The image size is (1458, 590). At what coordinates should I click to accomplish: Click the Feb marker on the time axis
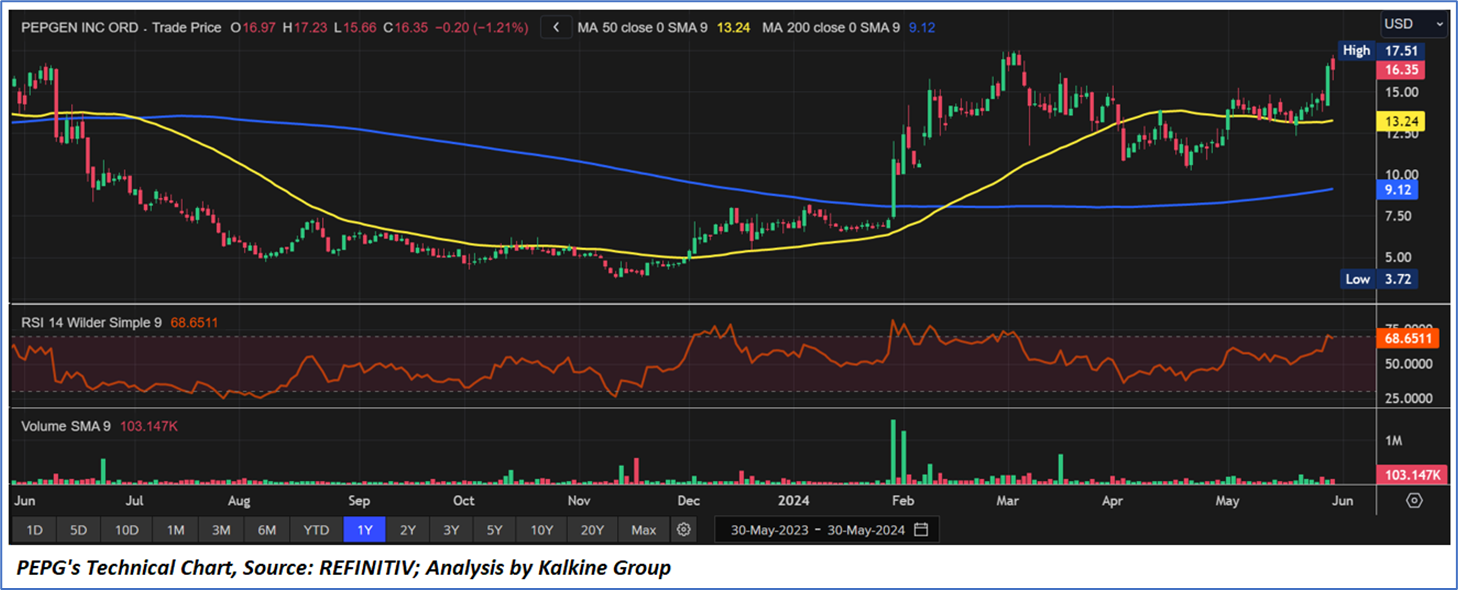click(x=903, y=500)
